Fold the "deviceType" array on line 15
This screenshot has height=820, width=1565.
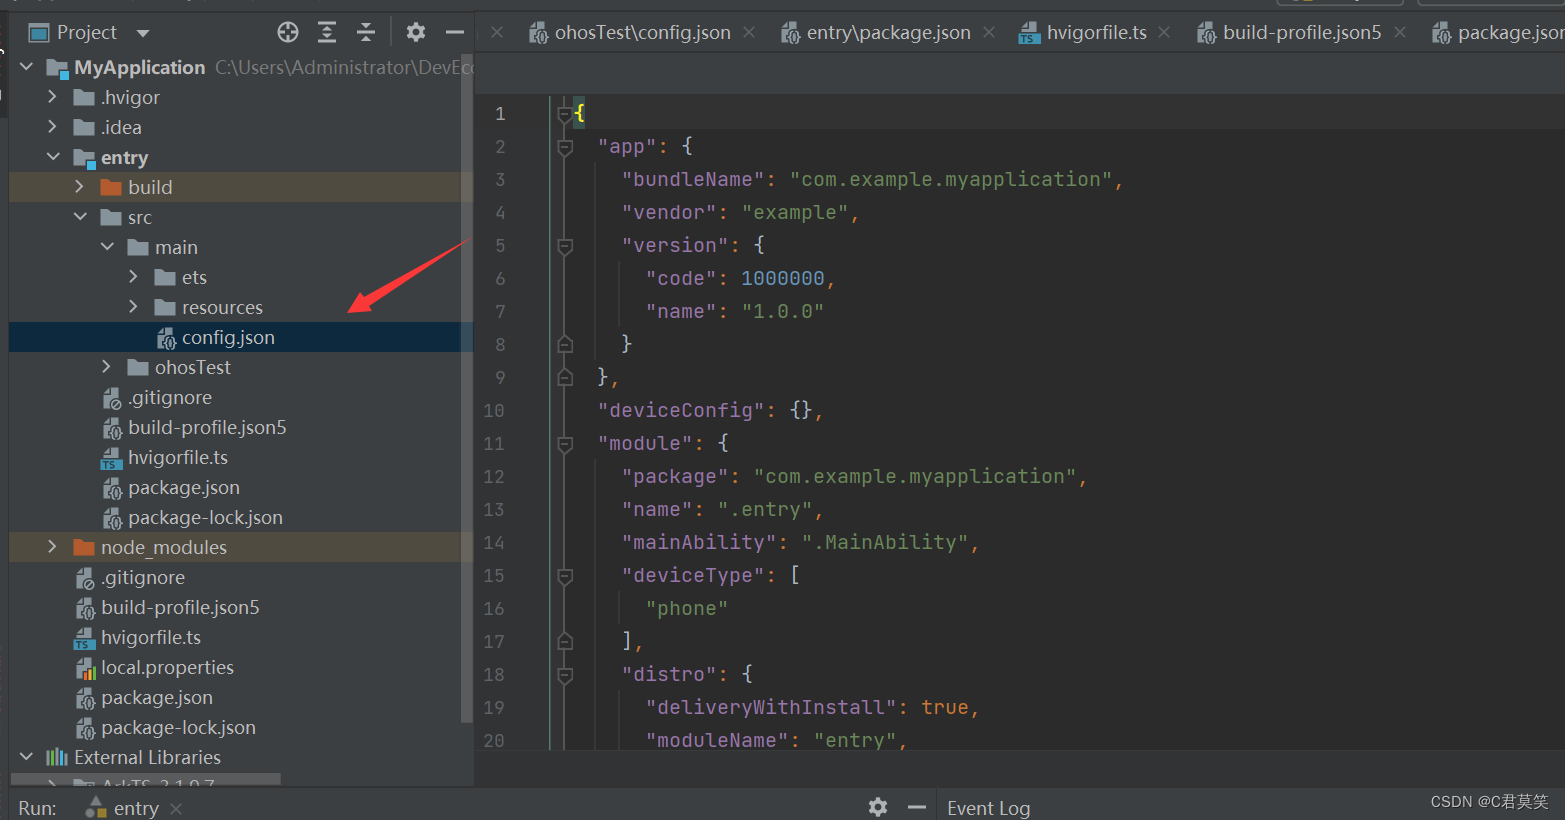click(x=565, y=576)
